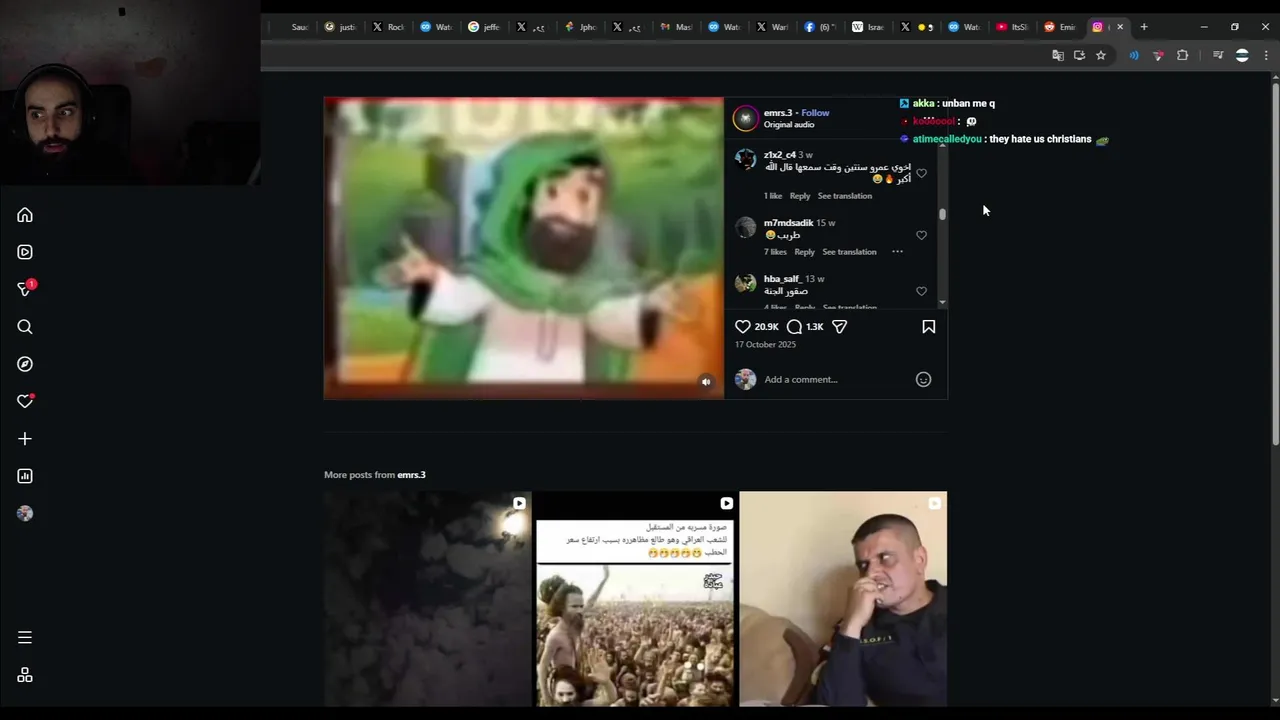Open the More hamburger menu in the sidebar

(25, 637)
